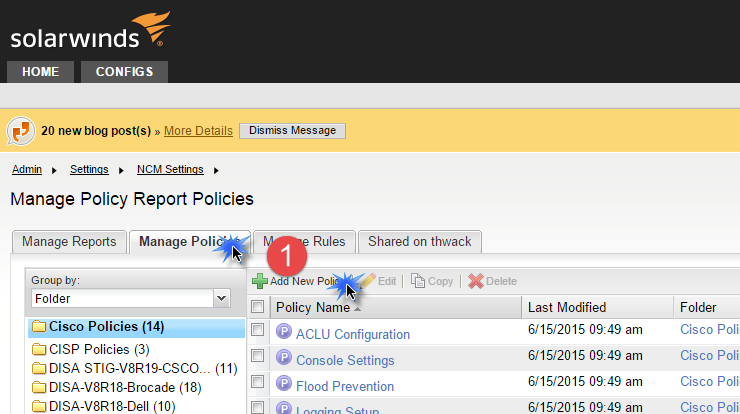Click the red X Delete icon

(476, 281)
